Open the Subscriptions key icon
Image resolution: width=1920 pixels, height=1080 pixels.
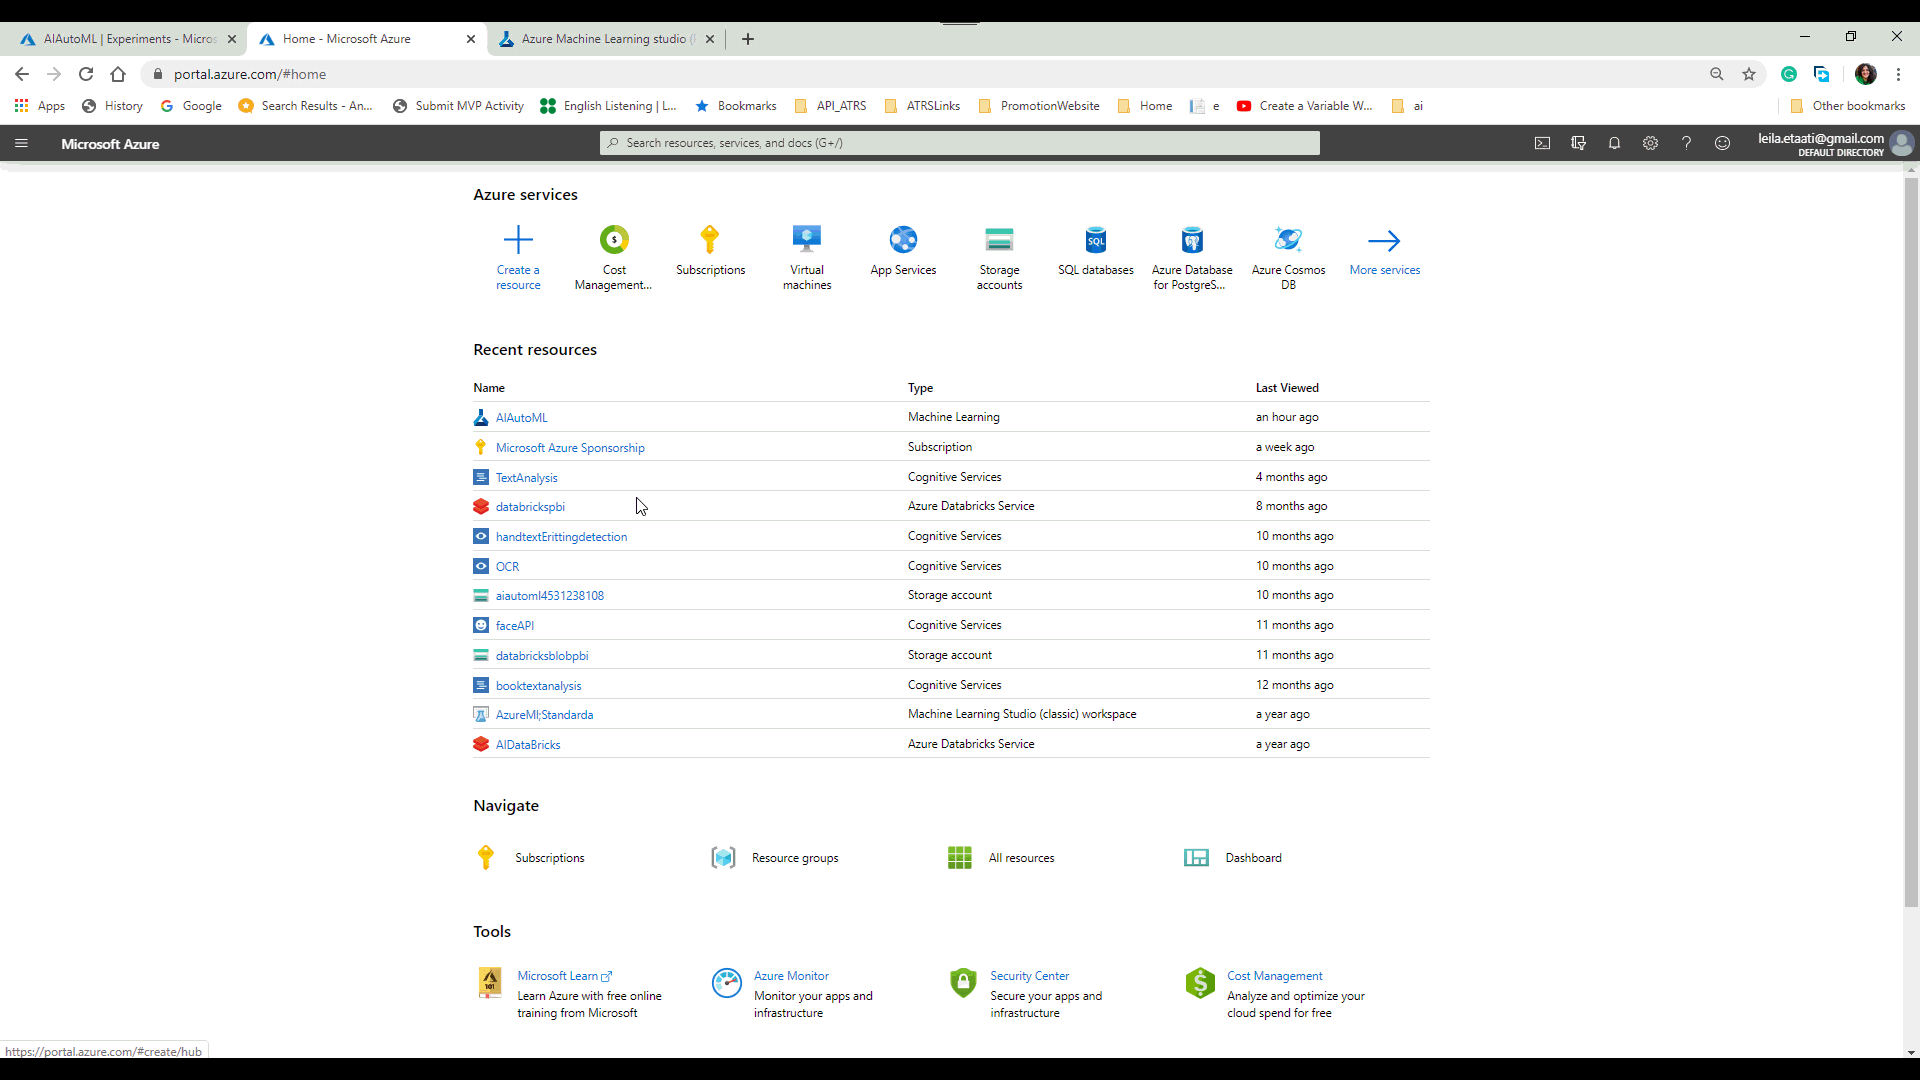point(710,240)
